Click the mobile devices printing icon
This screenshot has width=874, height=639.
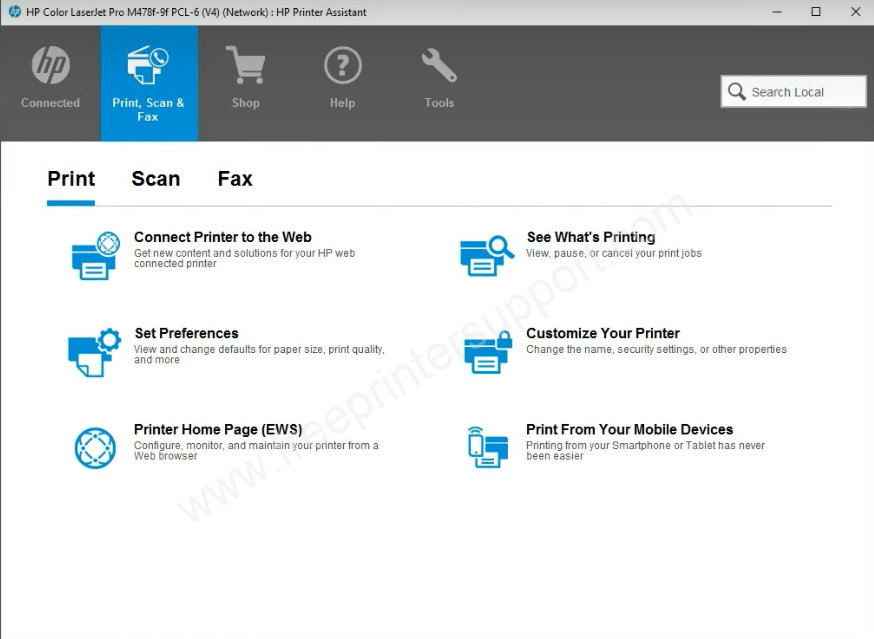click(x=488, y=447)
